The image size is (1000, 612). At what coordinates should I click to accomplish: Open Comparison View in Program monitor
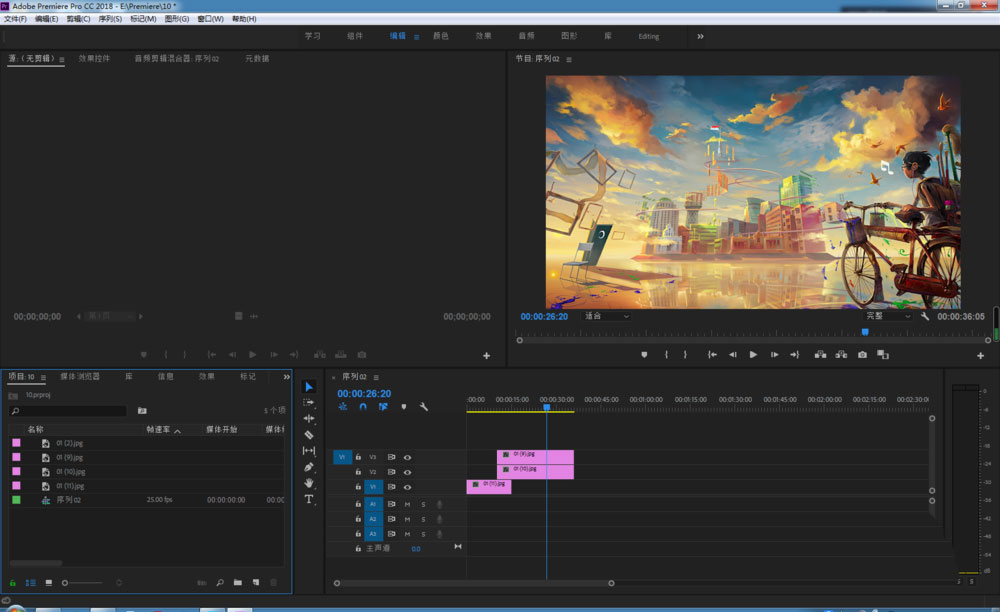pos(883,354)
